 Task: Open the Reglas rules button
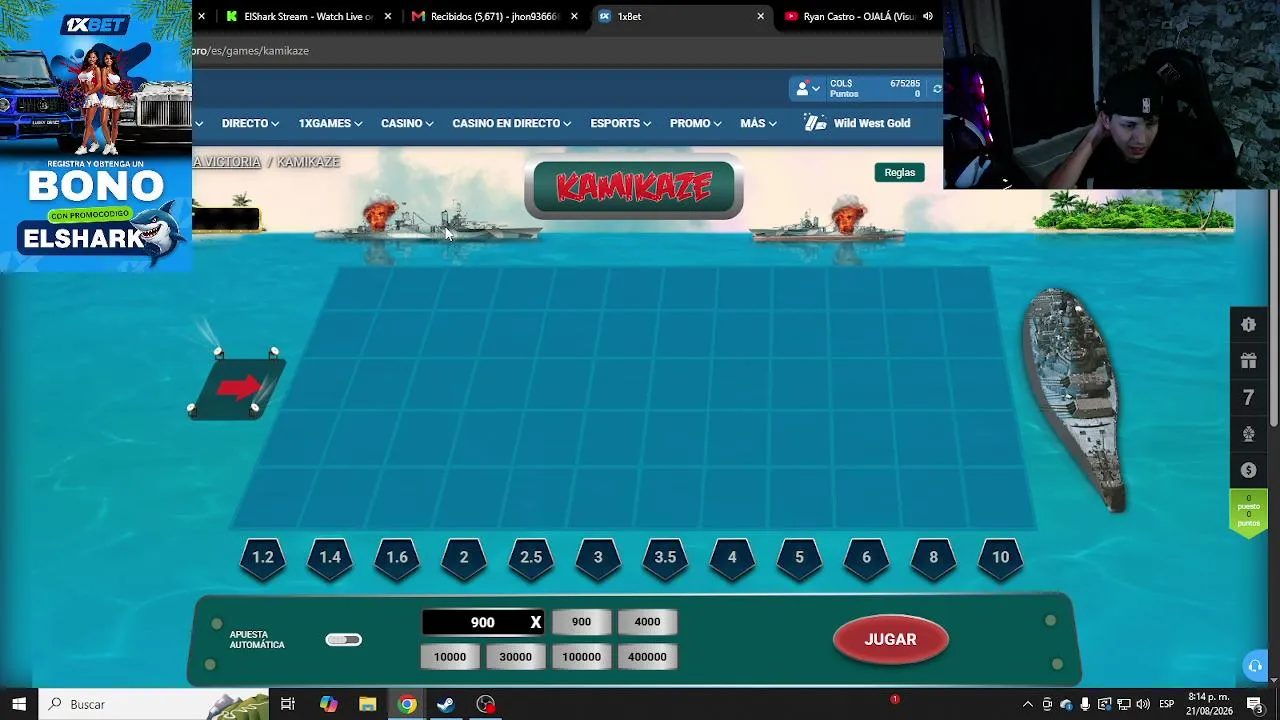pyautogui.click(x=899, y=172)
